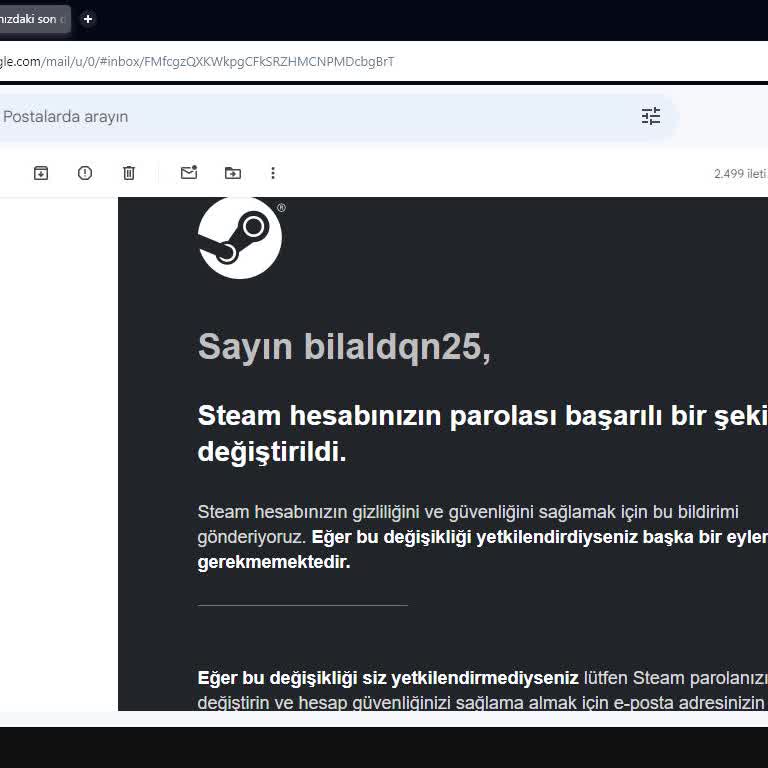Image resolution: width=768 pixels, height=768 pixels.
Task: Archive the open email
Action: coord(41,173)
